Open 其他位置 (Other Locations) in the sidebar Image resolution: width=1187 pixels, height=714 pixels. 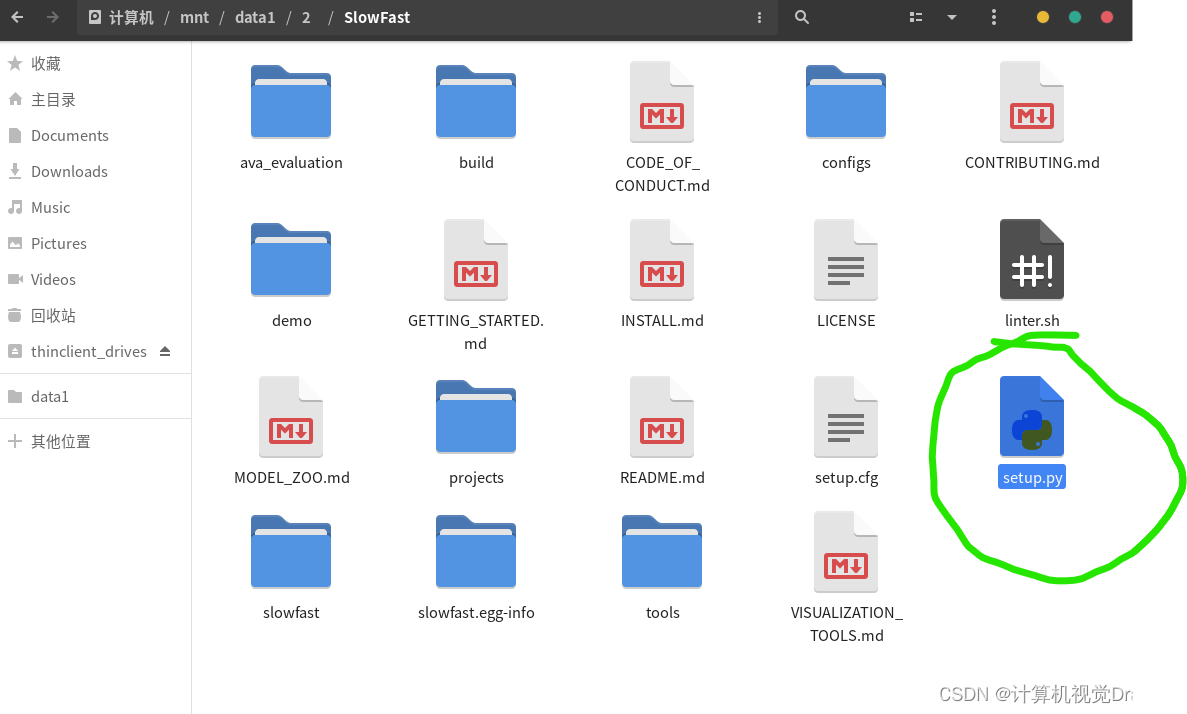pyautogui.click(x=95, y=441)
